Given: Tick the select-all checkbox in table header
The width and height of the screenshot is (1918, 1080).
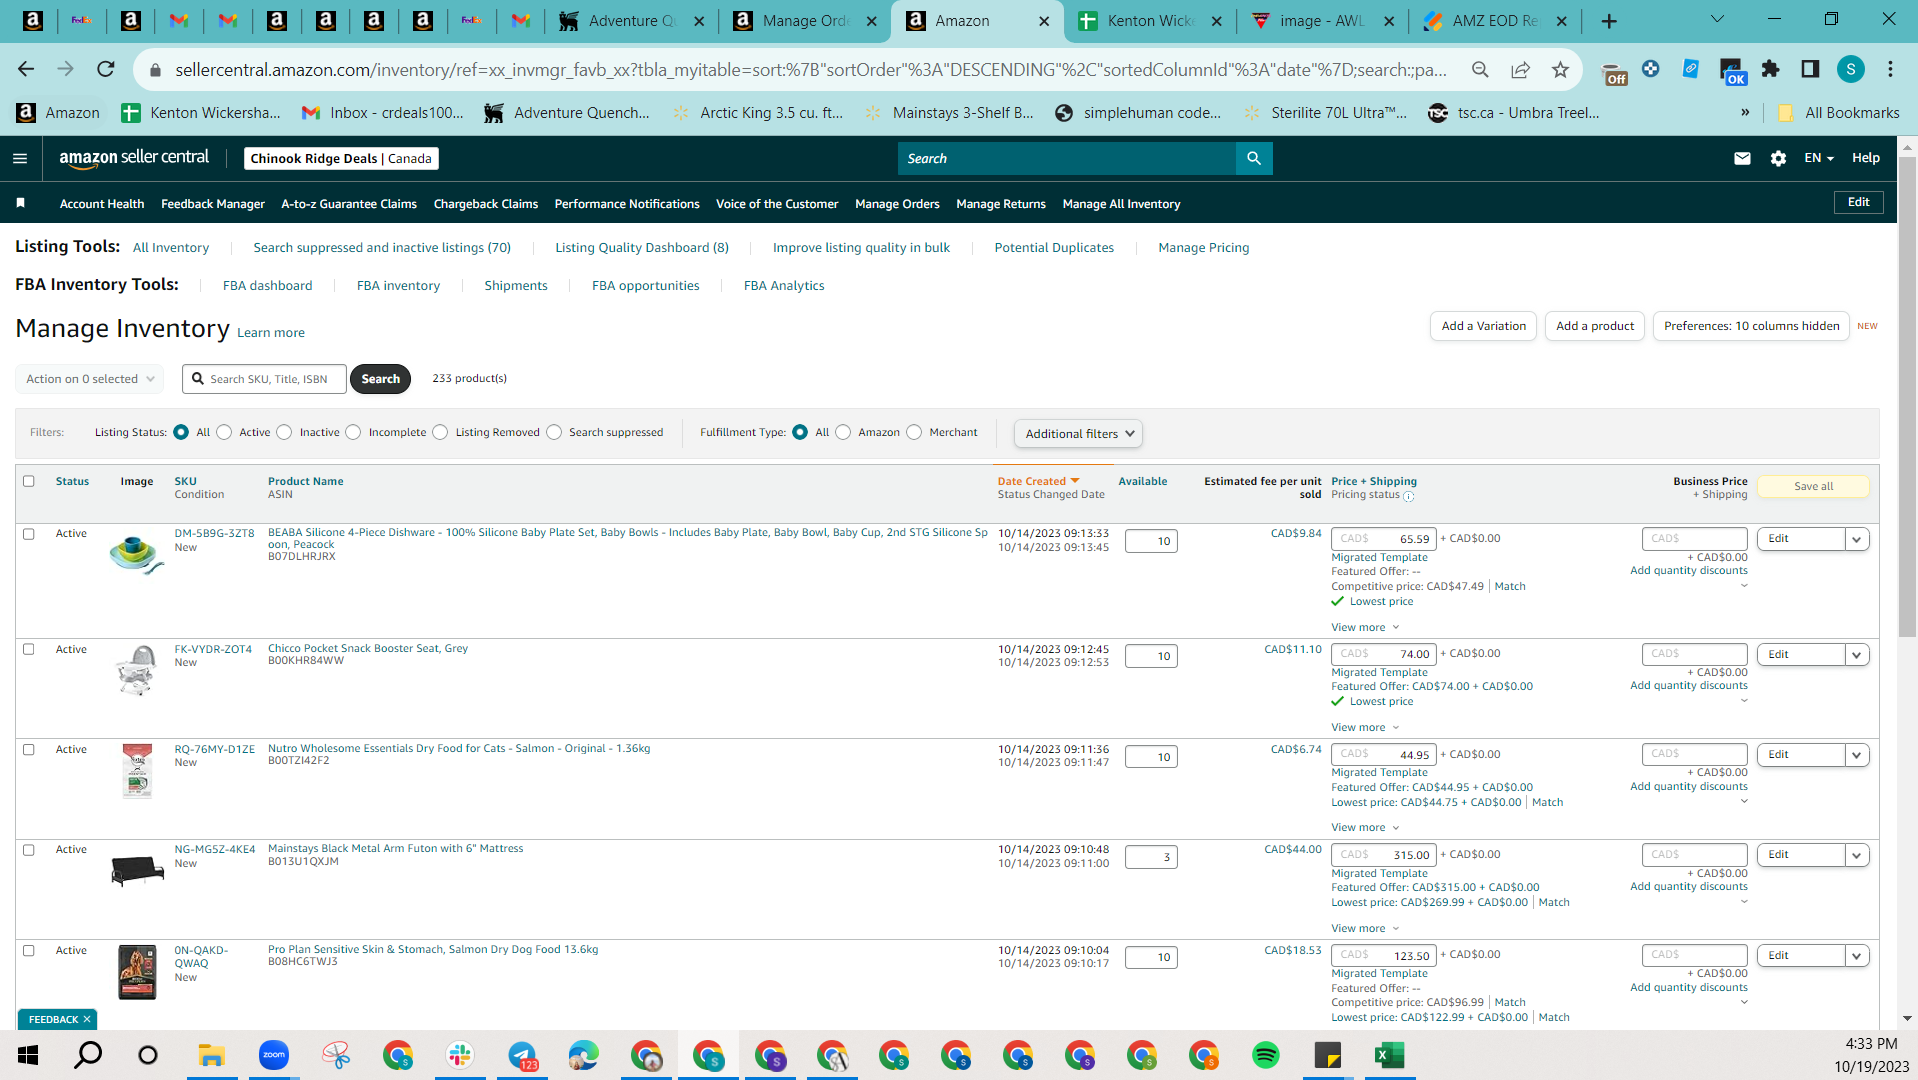Looking at the screenshot, I should 29,481.
